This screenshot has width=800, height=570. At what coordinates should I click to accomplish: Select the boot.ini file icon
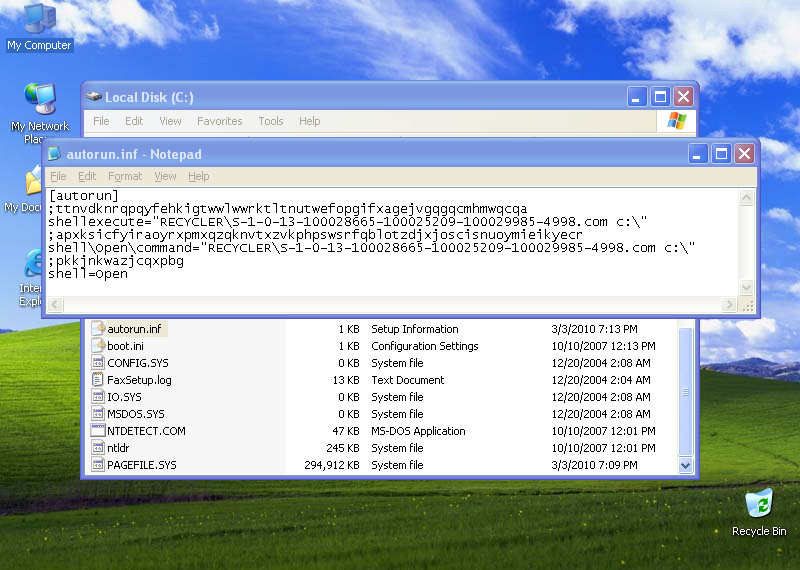(x=98, y=345)
